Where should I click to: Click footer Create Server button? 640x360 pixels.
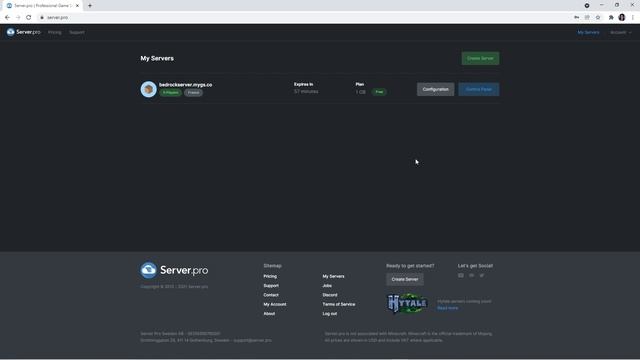(405, 279)
